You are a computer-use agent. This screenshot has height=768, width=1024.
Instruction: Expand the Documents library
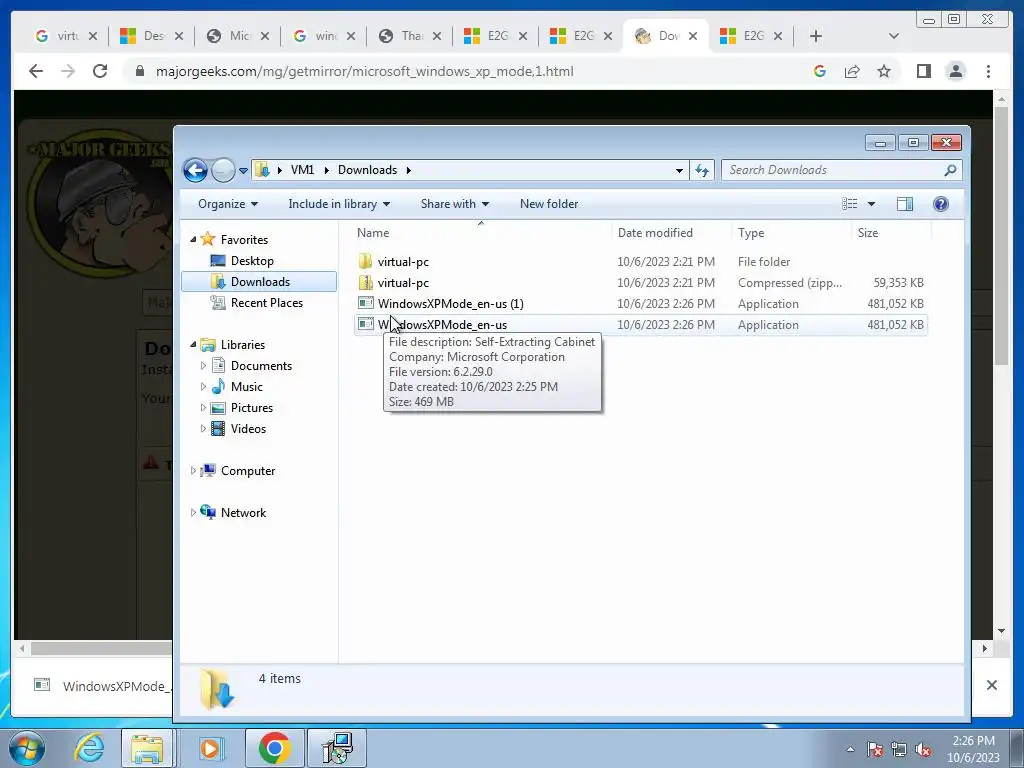pyautogui.click(x=203, y=366)
